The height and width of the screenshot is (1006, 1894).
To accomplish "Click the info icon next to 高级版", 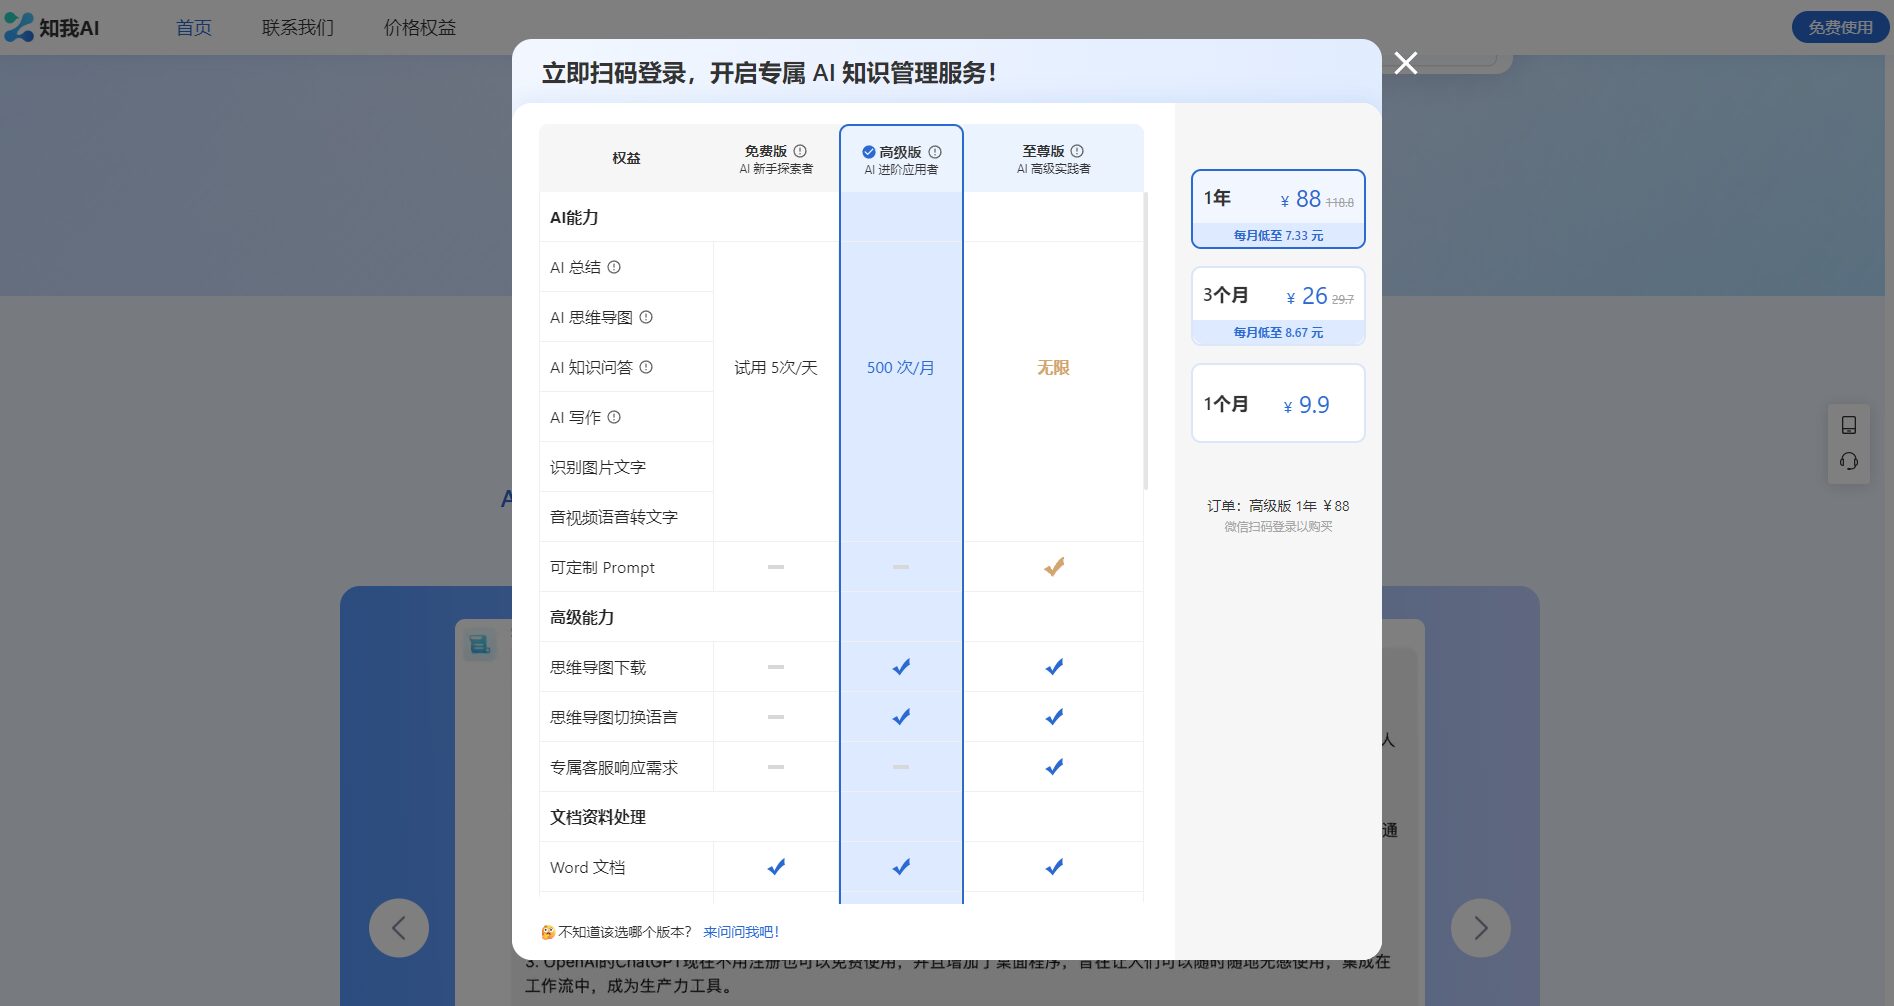I will [x=935, y=152].
